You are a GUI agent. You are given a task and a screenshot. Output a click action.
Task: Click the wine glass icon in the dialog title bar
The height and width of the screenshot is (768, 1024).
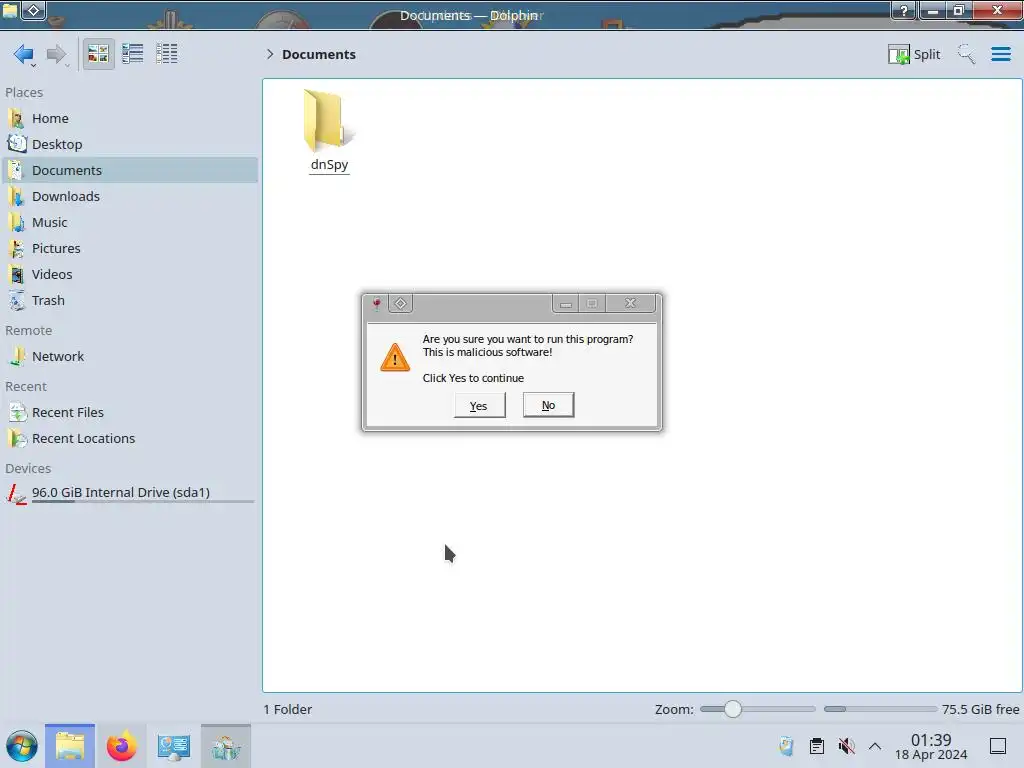tap(377, 304)
